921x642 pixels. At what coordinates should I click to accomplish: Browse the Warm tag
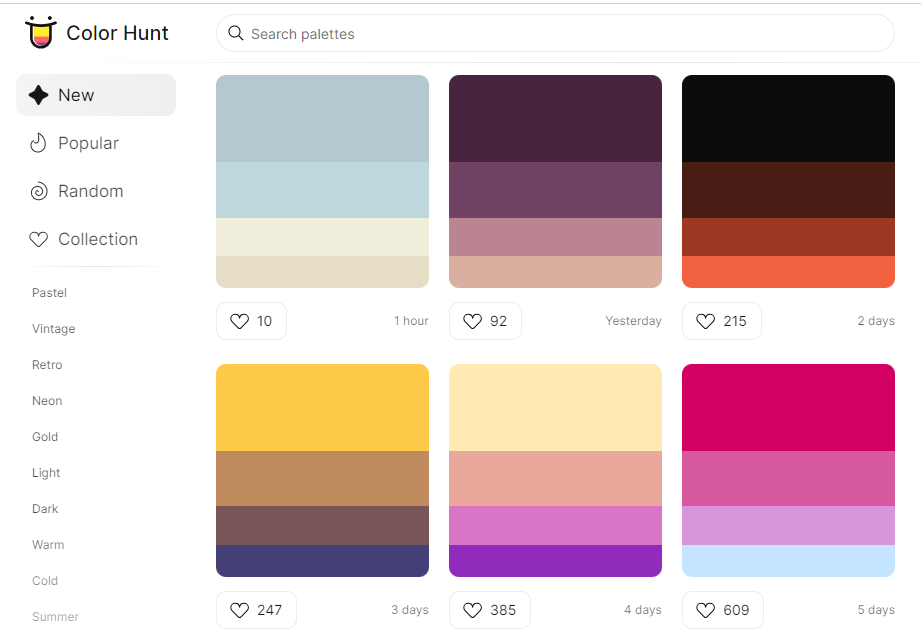tap(48, 544)
